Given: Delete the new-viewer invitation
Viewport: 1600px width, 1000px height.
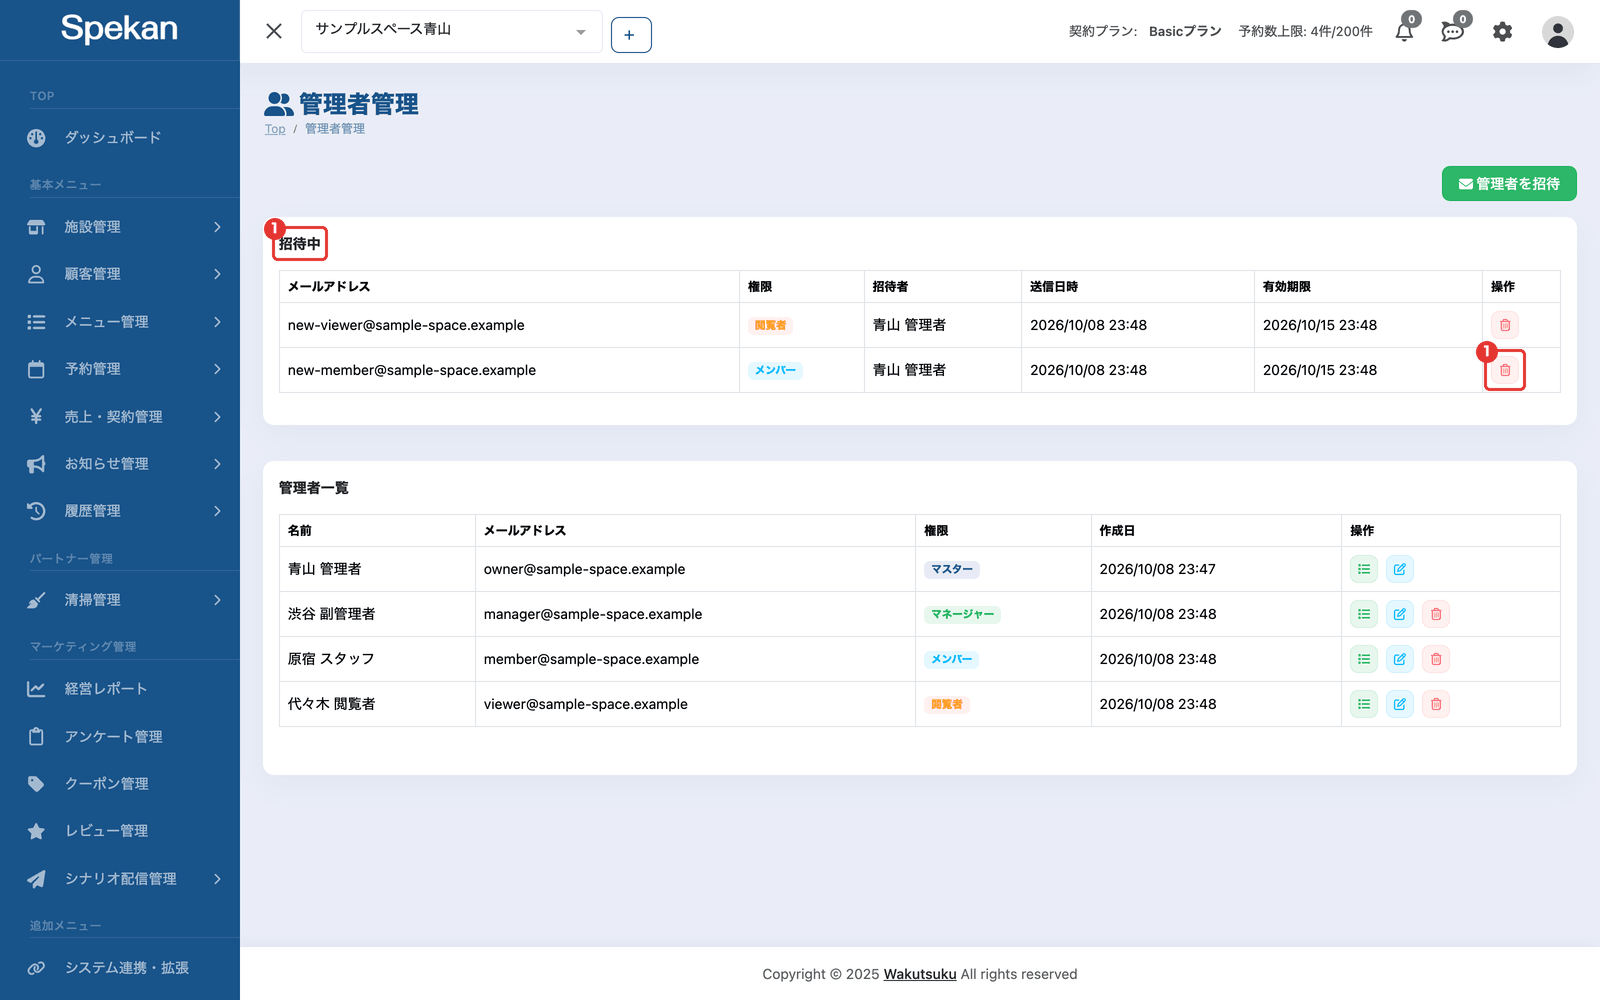Looking at the screenshot, I should tap(1505, 325).
